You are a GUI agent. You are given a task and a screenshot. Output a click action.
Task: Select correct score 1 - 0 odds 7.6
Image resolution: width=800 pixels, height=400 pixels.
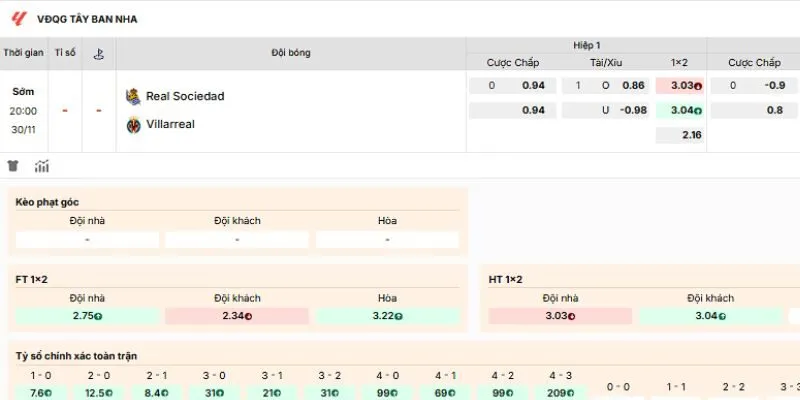pyautogui.click(x=41, y=393)
